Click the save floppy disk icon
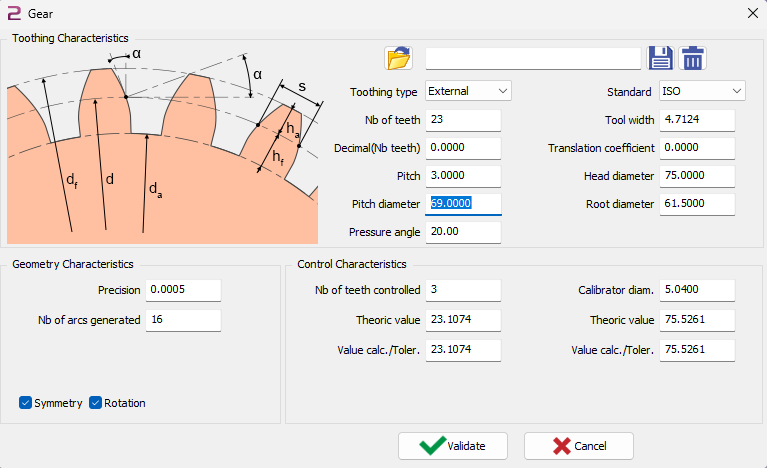Image resolution: width=767 pixels, height=468 pixels. point(659,58)
